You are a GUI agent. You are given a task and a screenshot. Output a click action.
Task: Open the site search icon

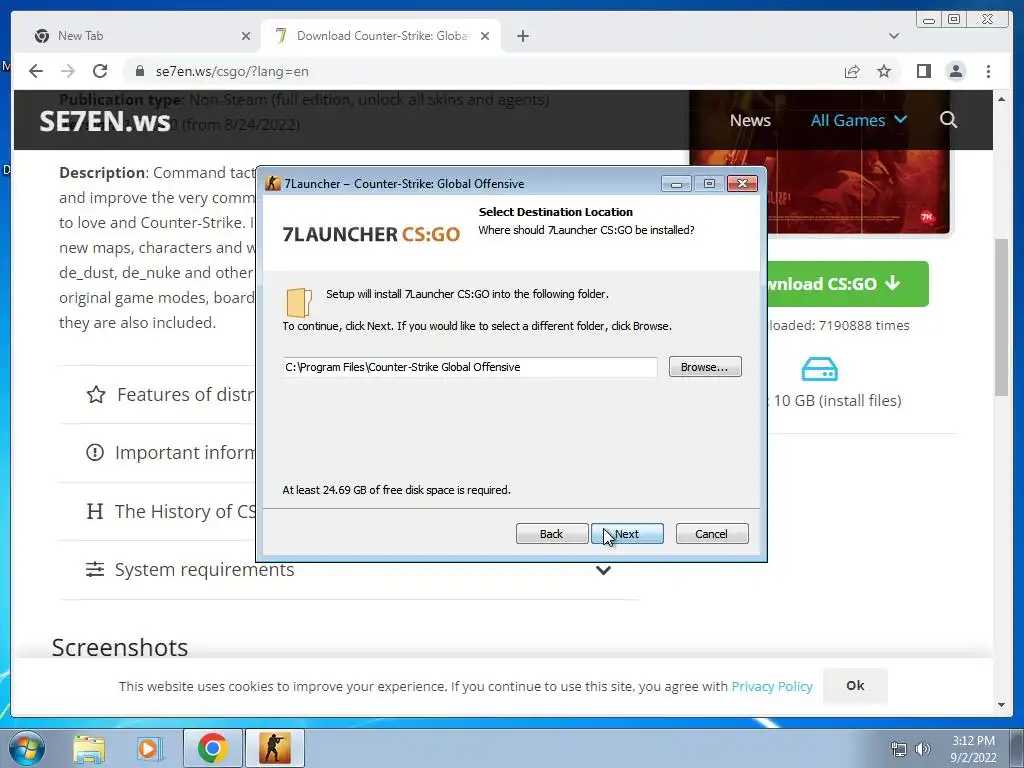[948, 120]
